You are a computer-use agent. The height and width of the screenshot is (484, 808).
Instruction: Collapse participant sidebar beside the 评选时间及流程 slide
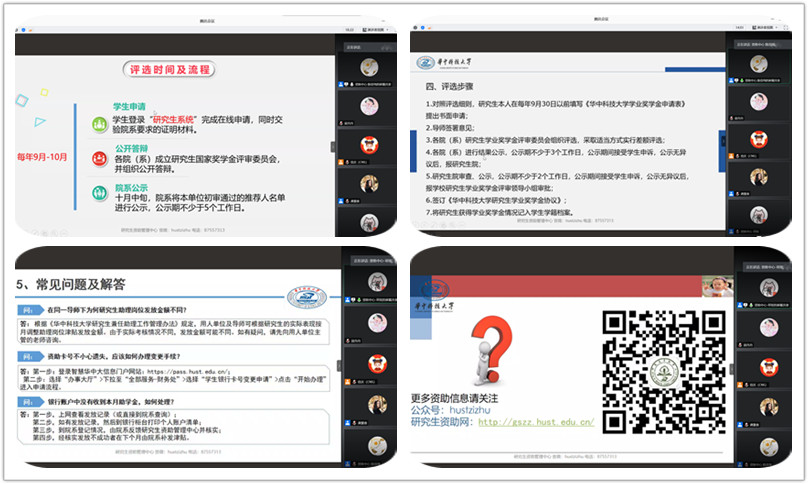click(332, 147)
